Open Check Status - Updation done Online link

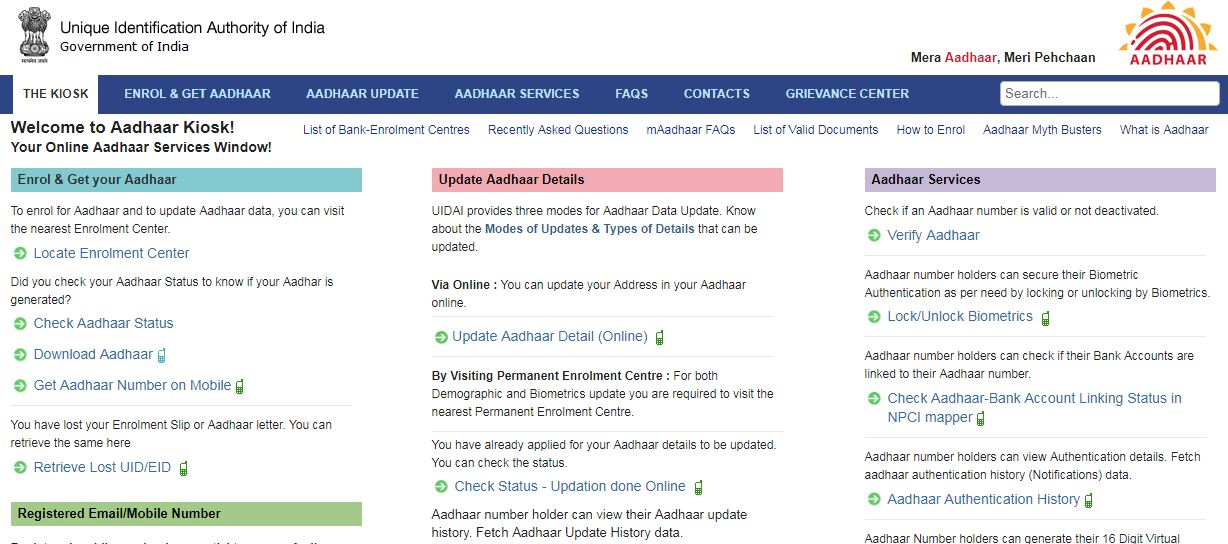570,487
